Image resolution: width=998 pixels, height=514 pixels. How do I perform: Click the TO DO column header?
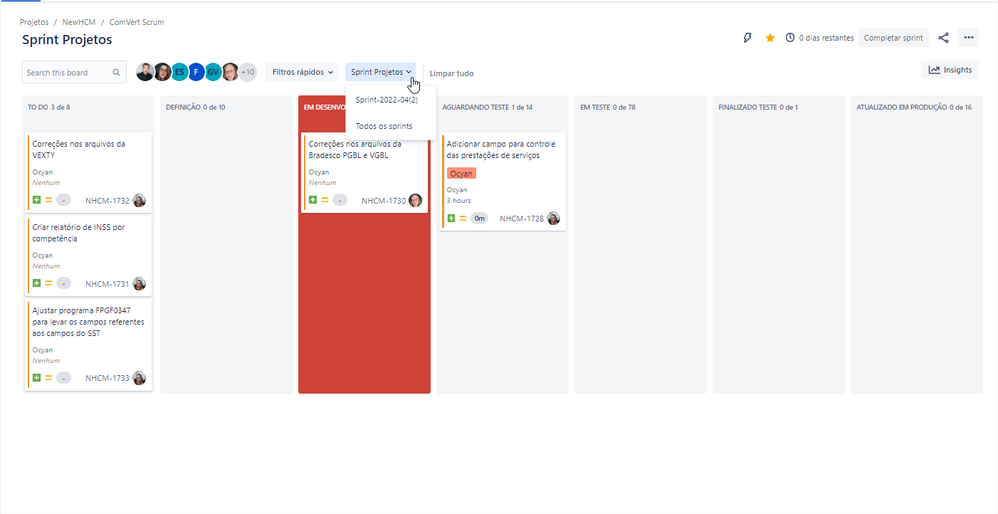pos(48,108)
